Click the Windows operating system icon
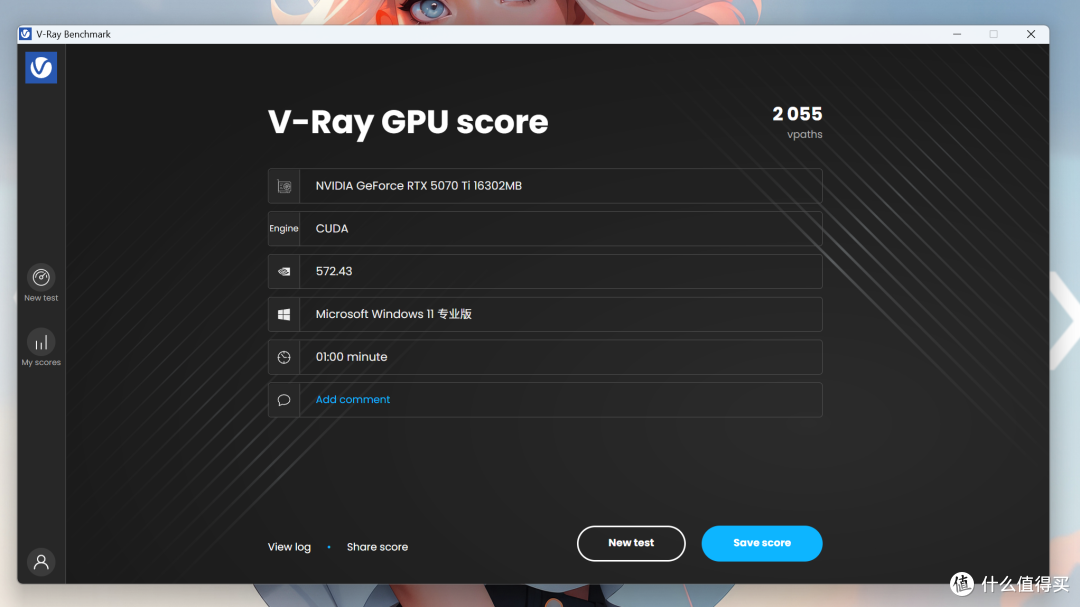 (x=284, y=314)
